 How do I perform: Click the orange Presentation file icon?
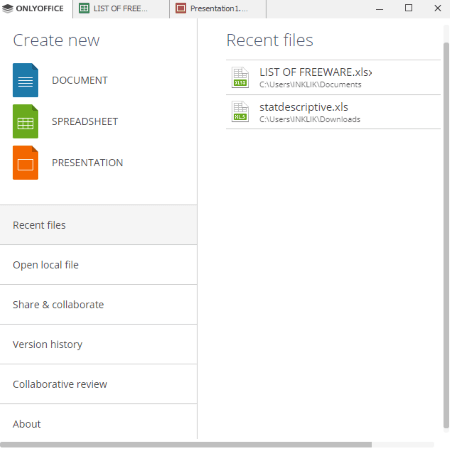coord(25,163)
